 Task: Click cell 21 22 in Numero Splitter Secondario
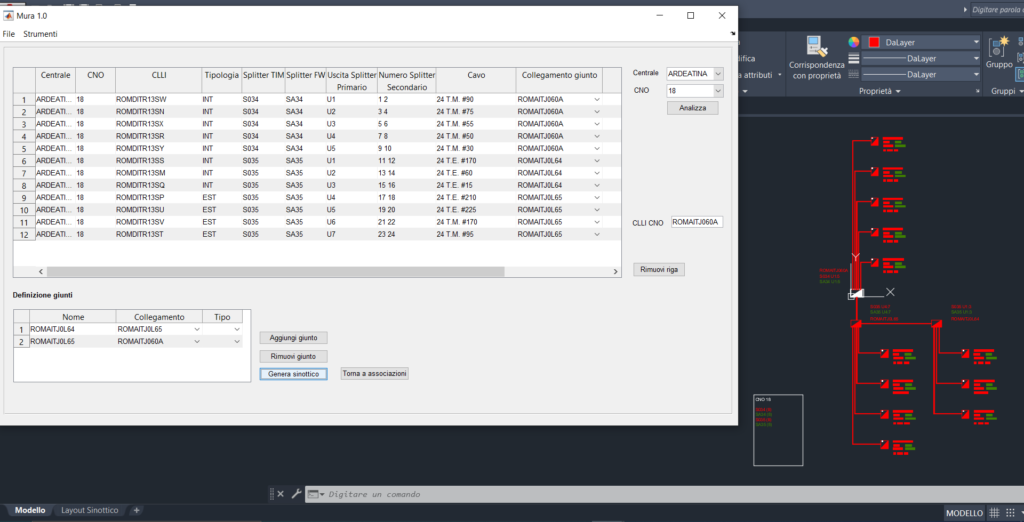[406, 222]
